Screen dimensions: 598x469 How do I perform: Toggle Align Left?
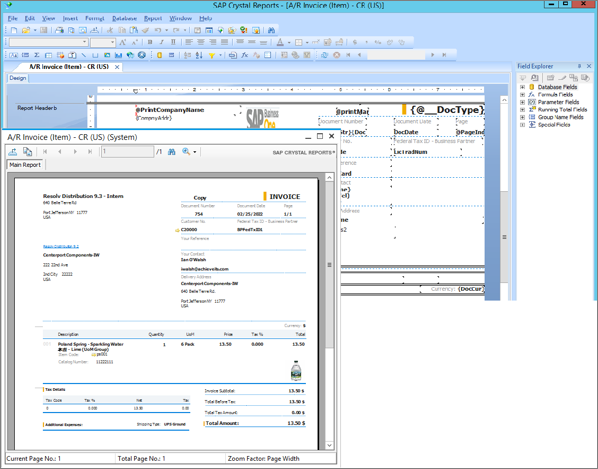pyautogui.click(x=189, y=42)
